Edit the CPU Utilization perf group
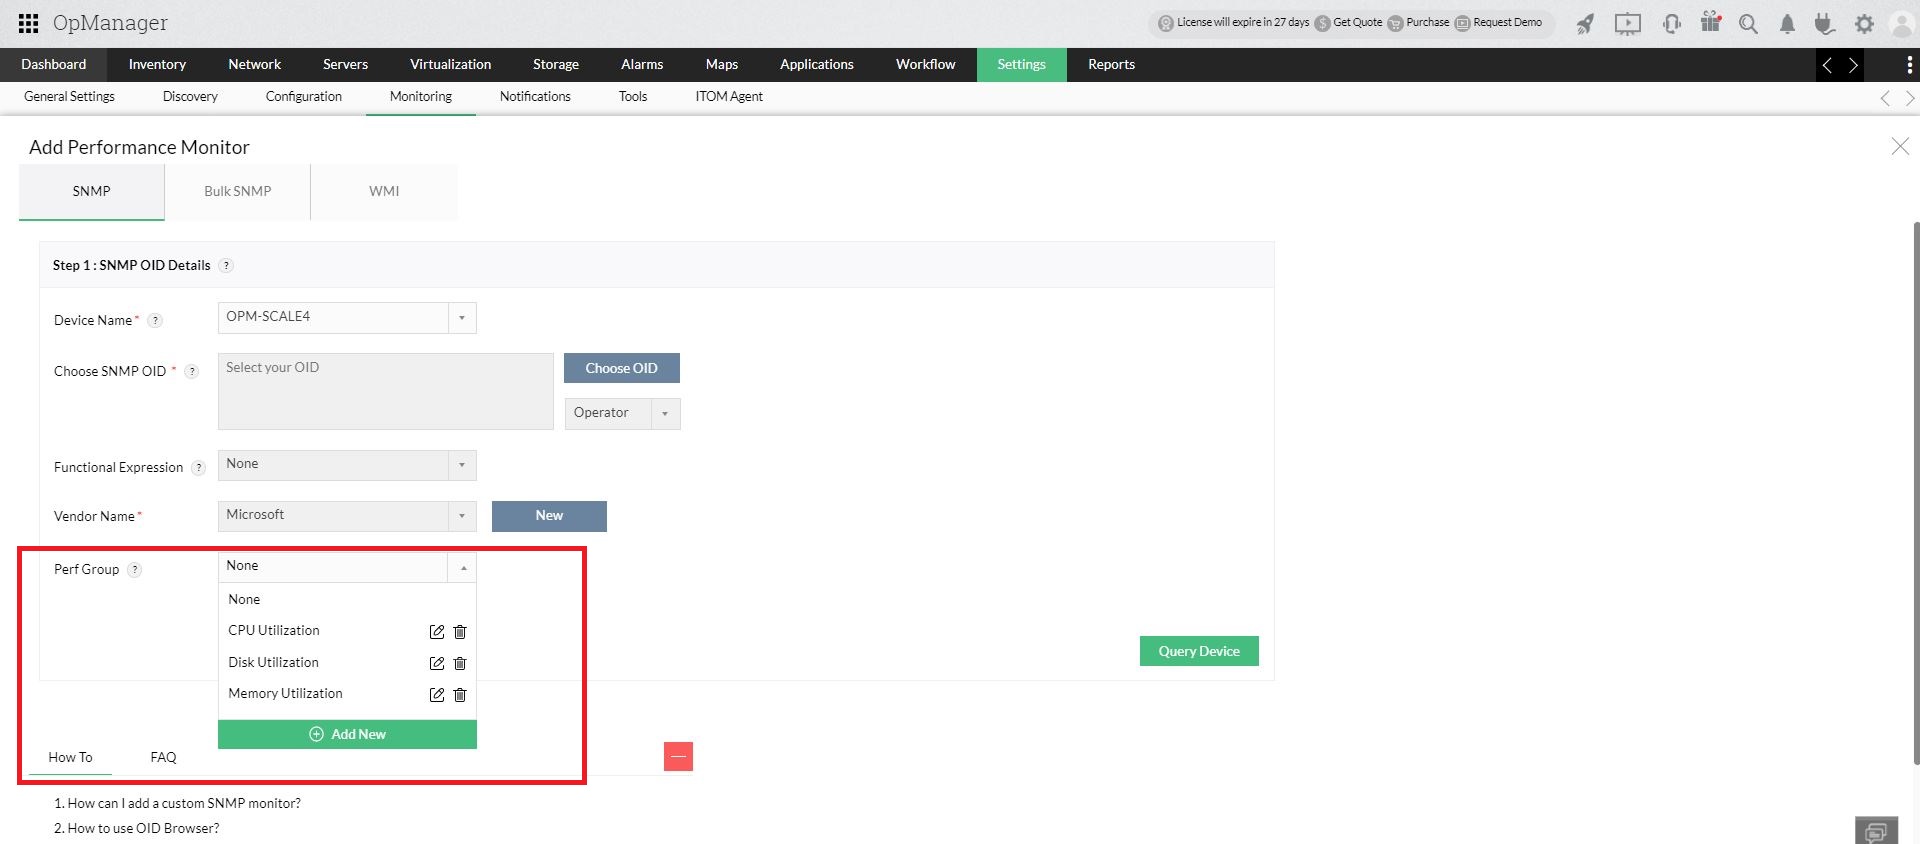The width and height of the screenshot is (1920, 844). pos(437,632)
